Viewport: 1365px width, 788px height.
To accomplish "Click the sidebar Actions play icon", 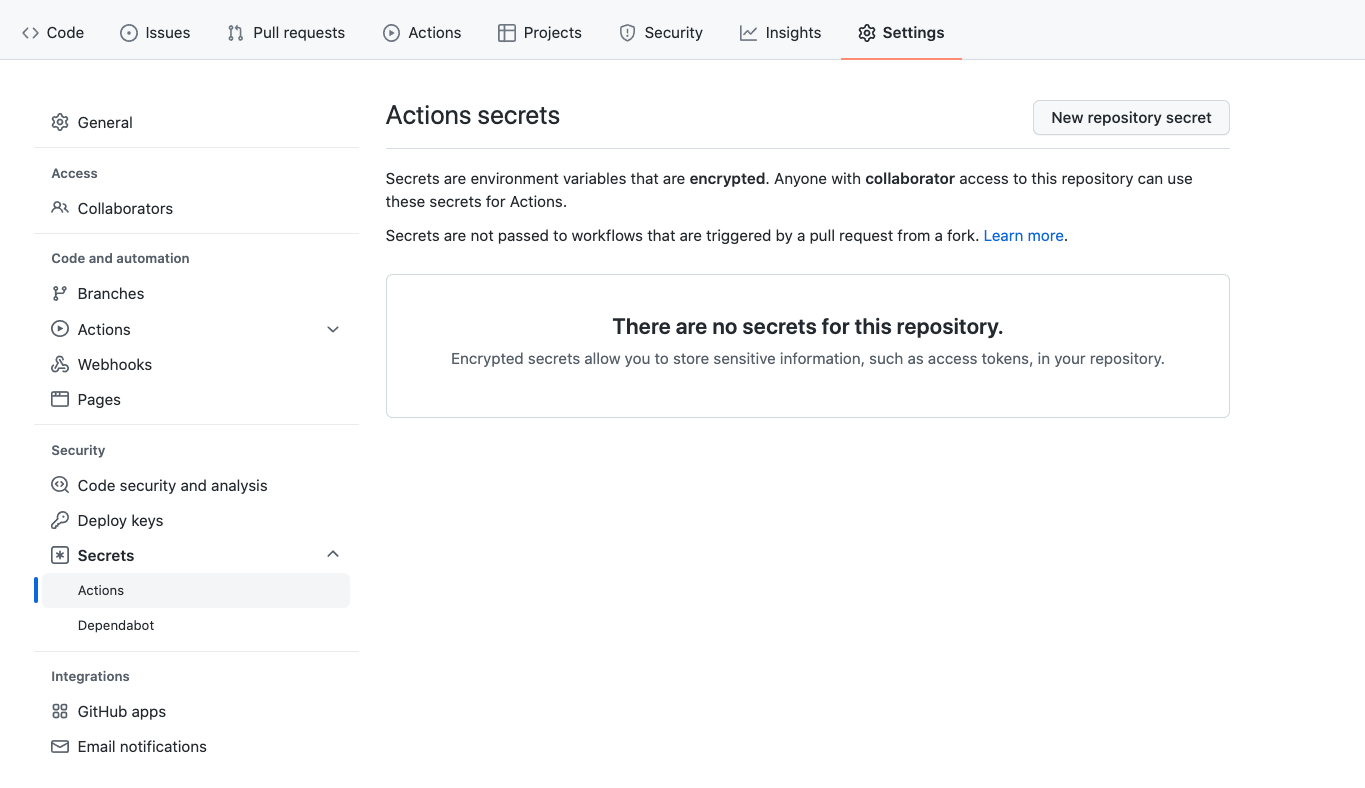I will 60,329.
